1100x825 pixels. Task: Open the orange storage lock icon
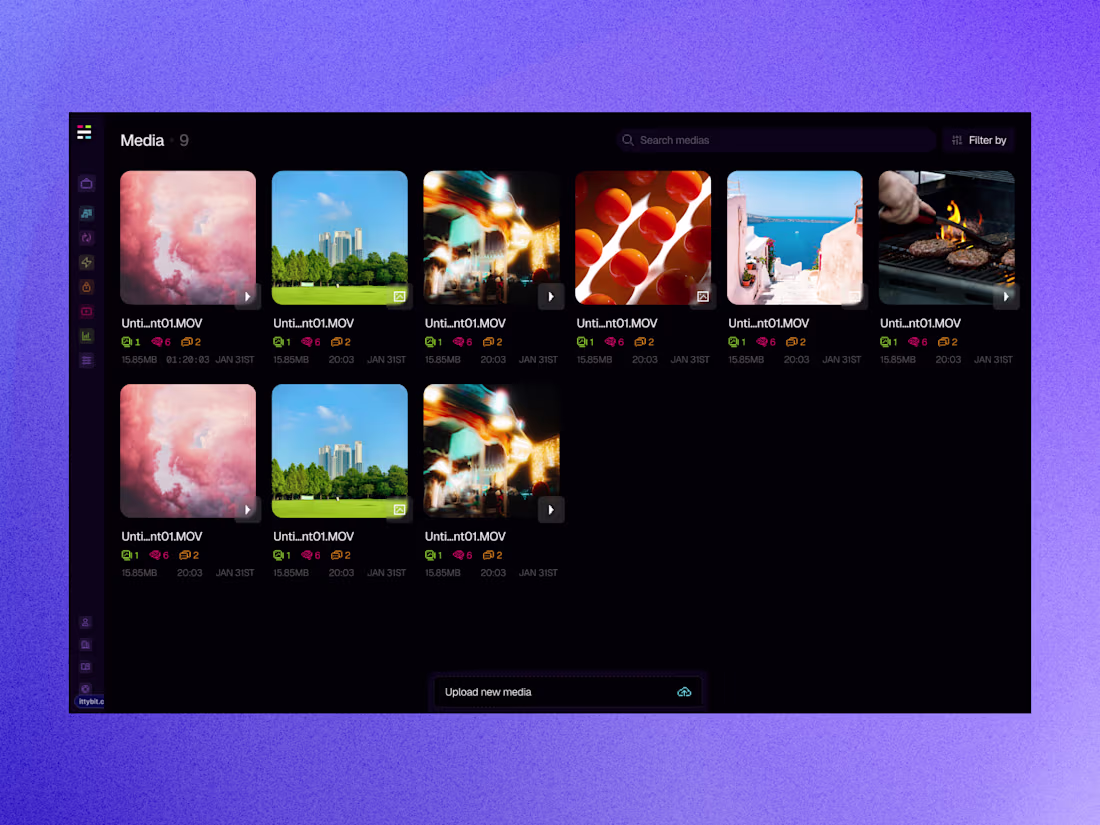[86, 287]
